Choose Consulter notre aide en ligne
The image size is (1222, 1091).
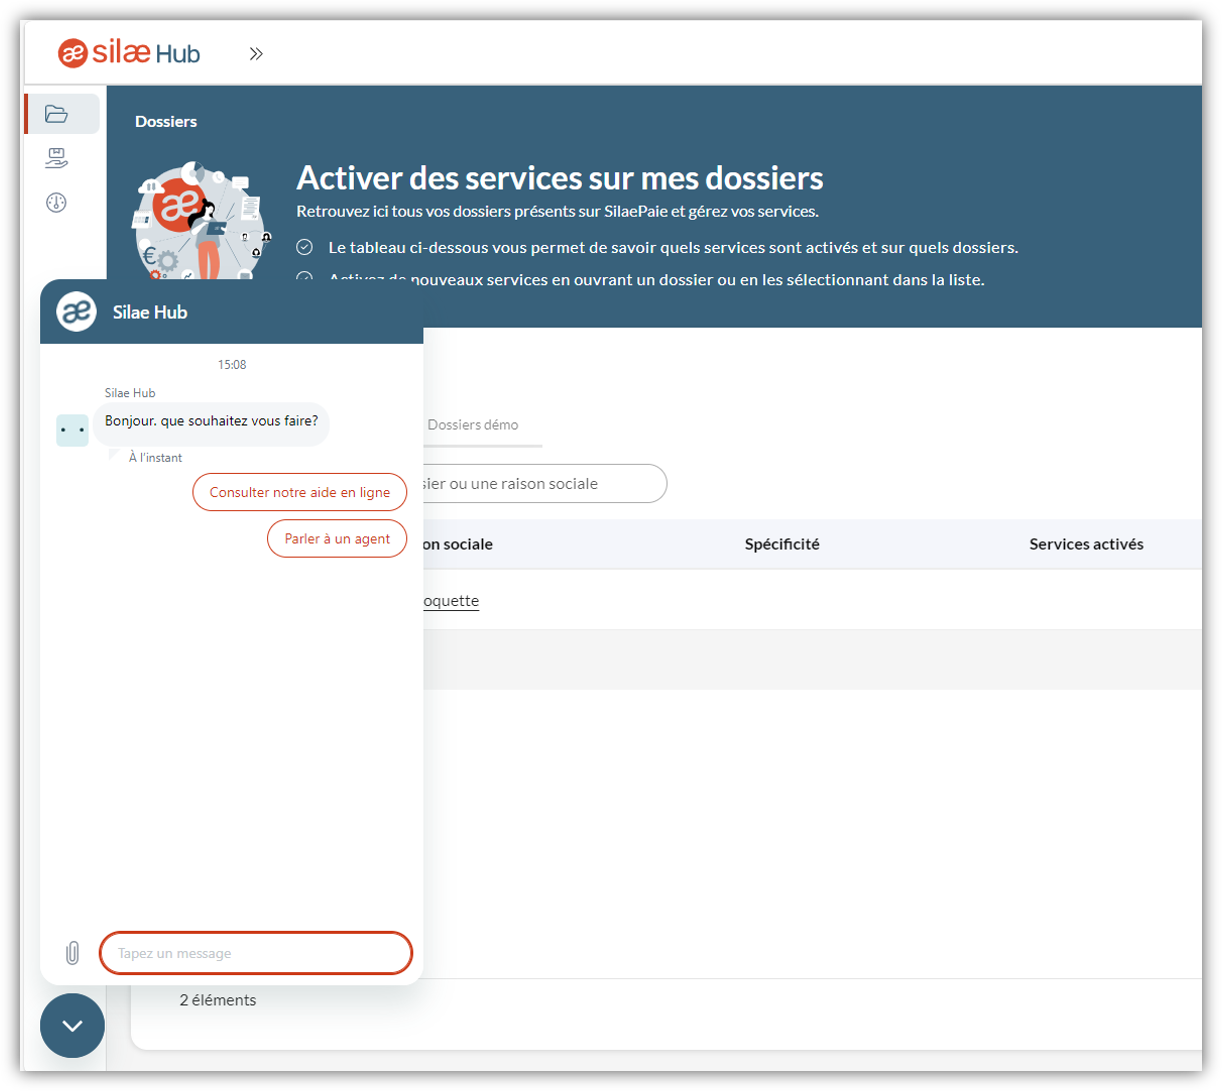[299, 492]
